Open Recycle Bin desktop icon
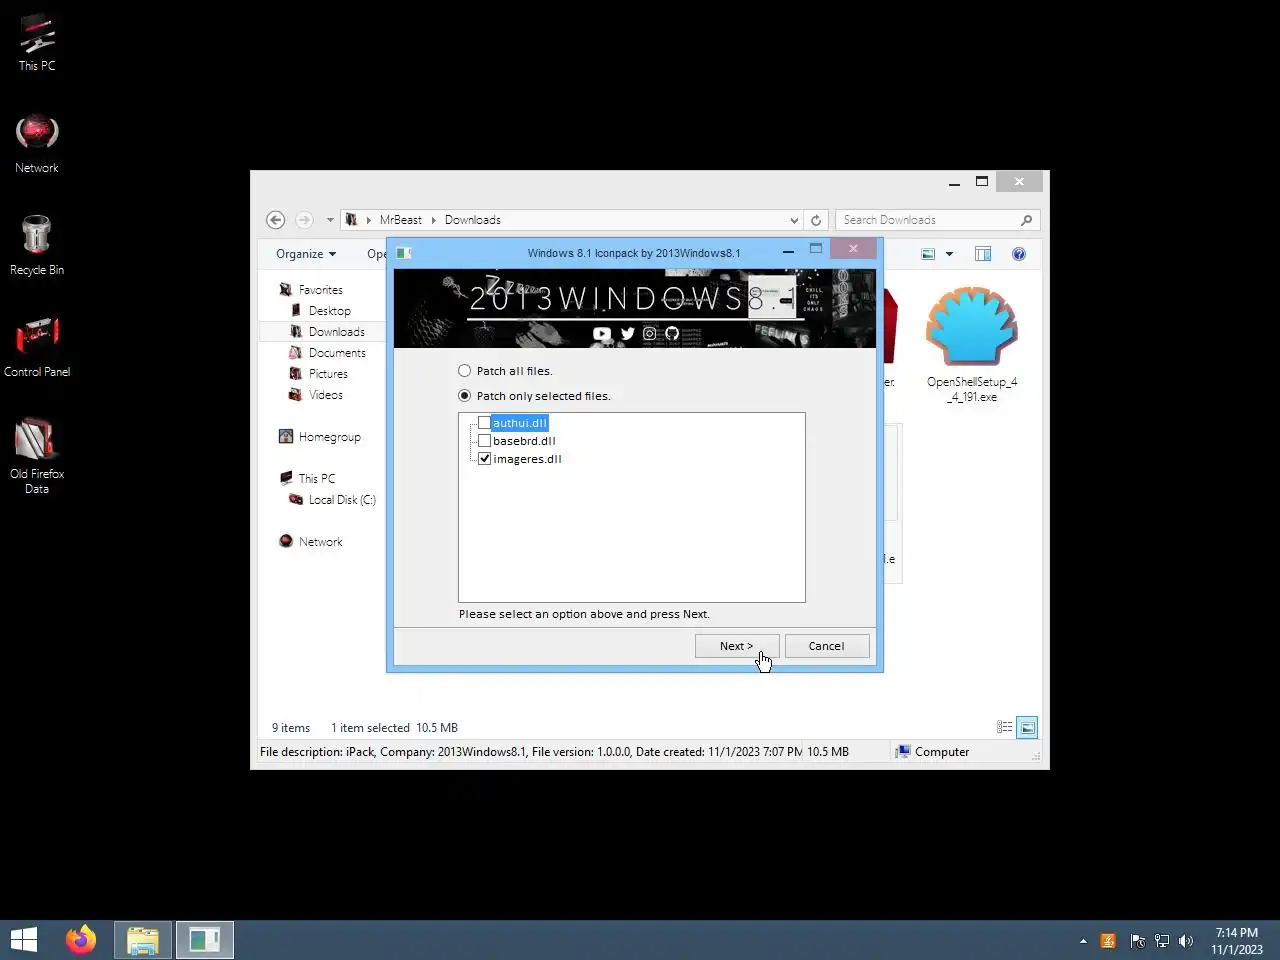The height and width of the screenshot is (960, 1280). (37, 245)
